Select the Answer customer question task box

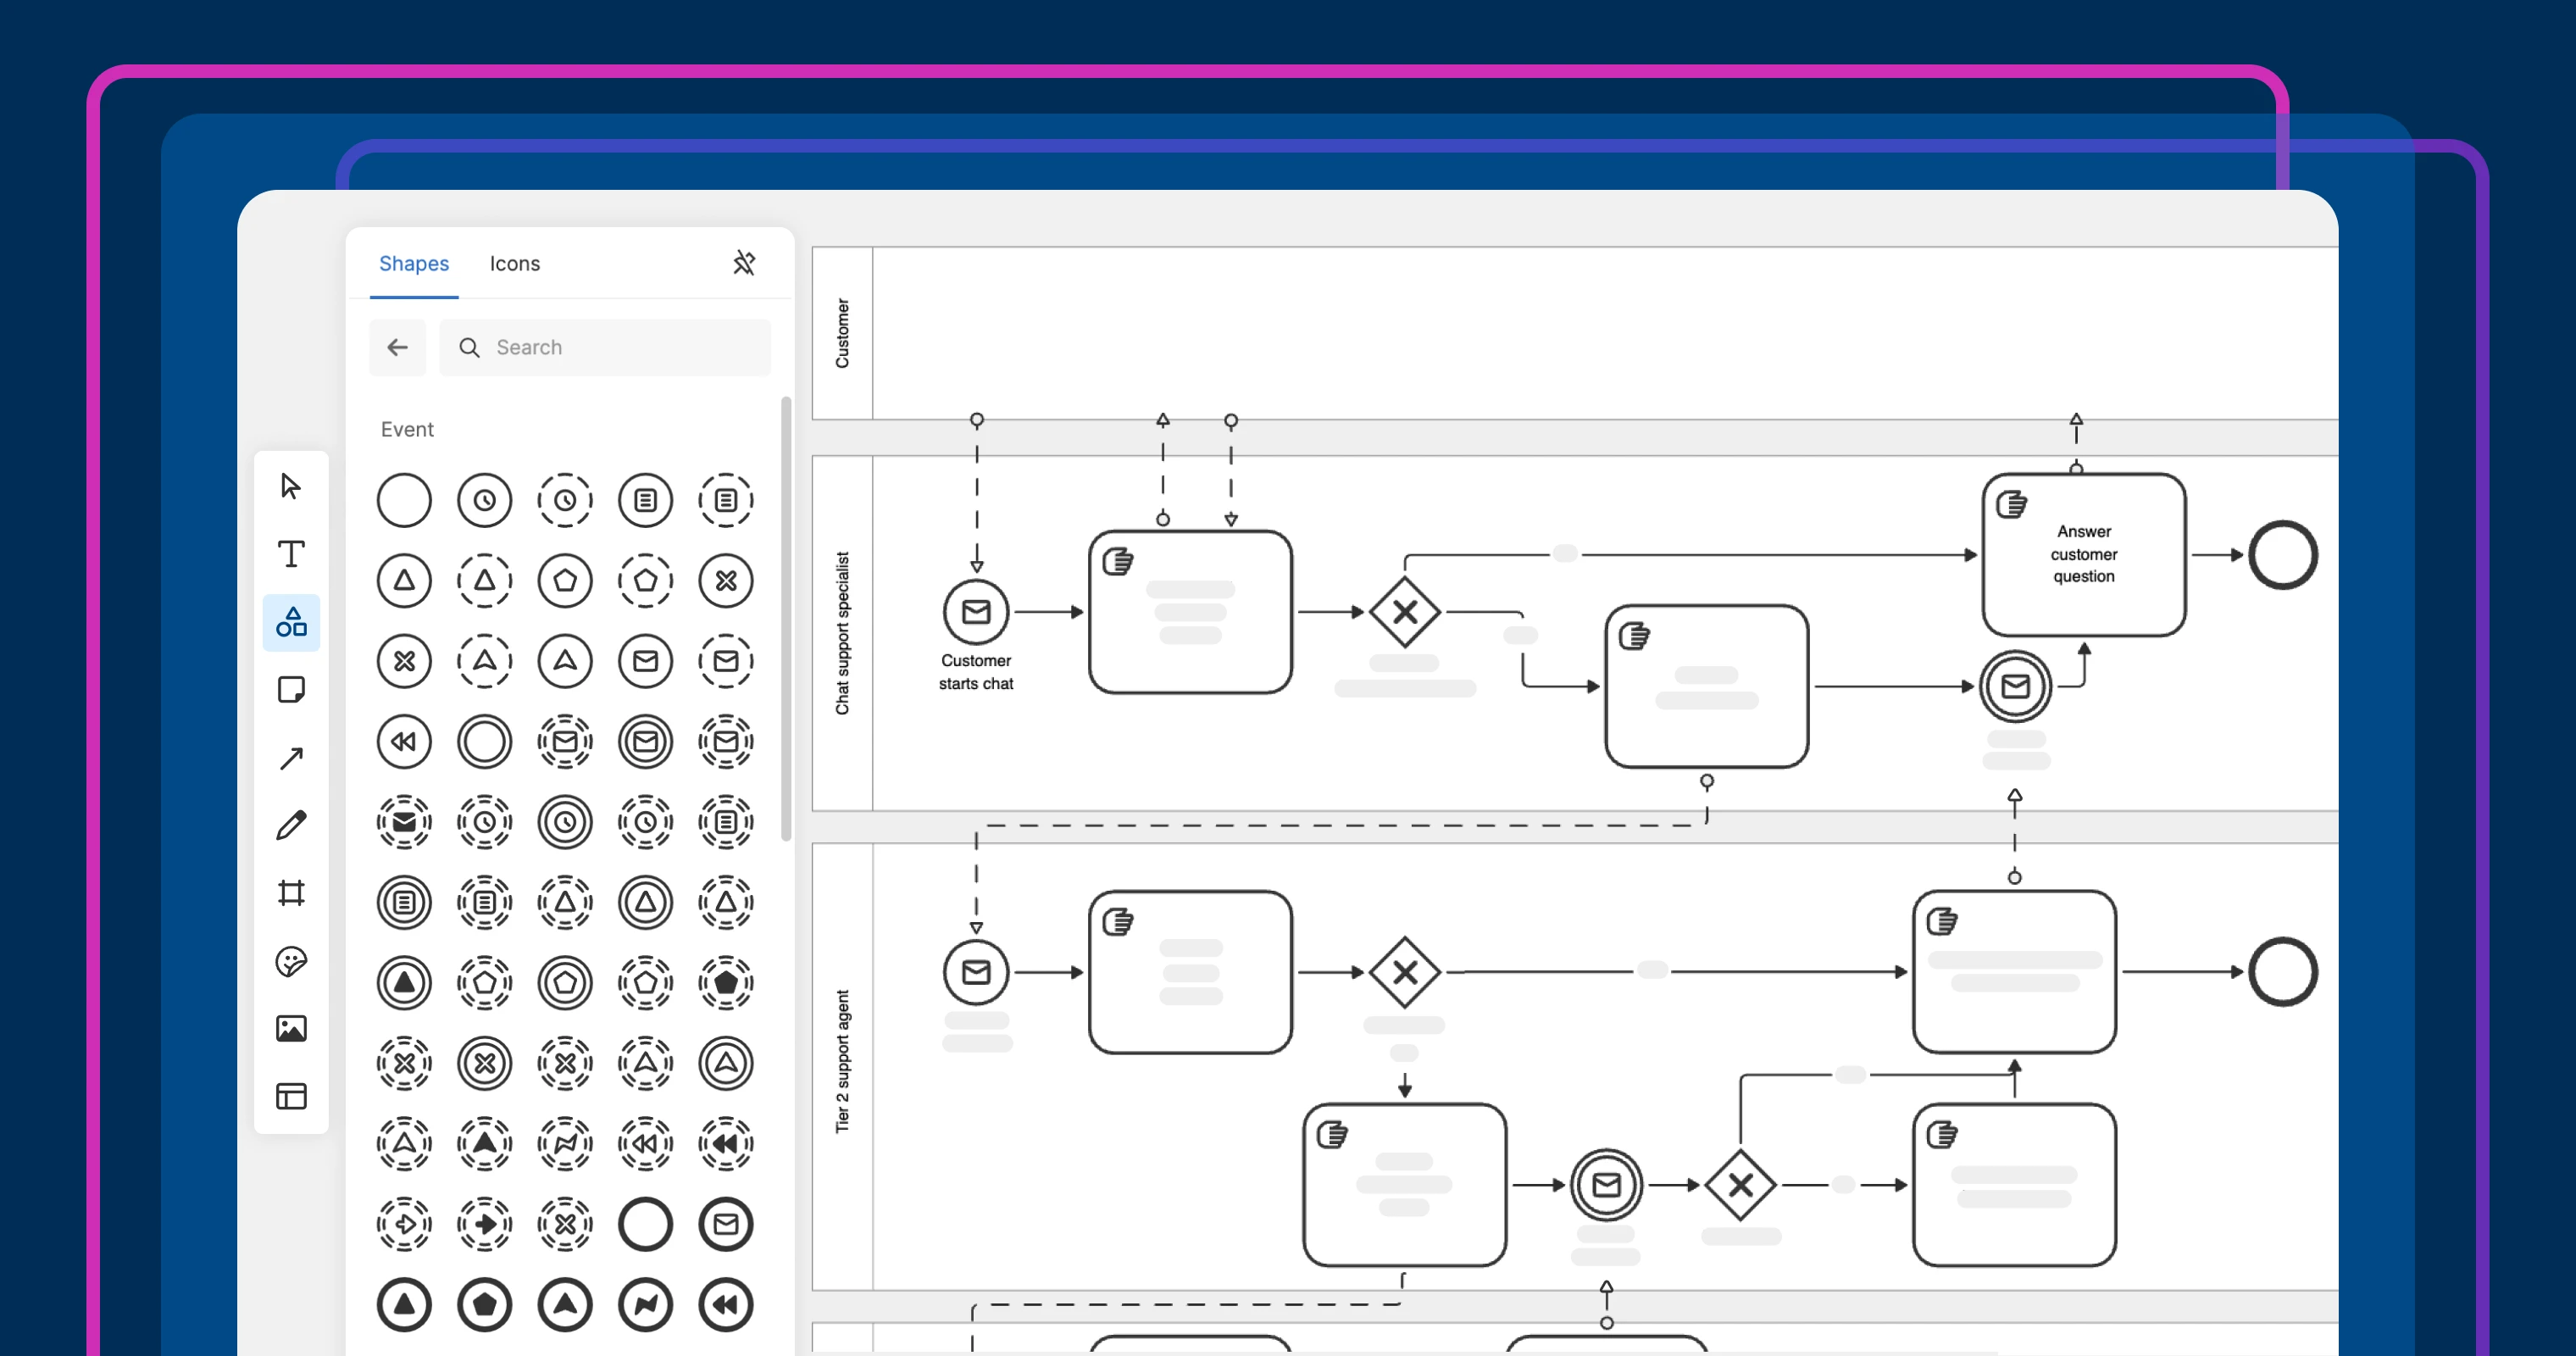point(2083,555)
